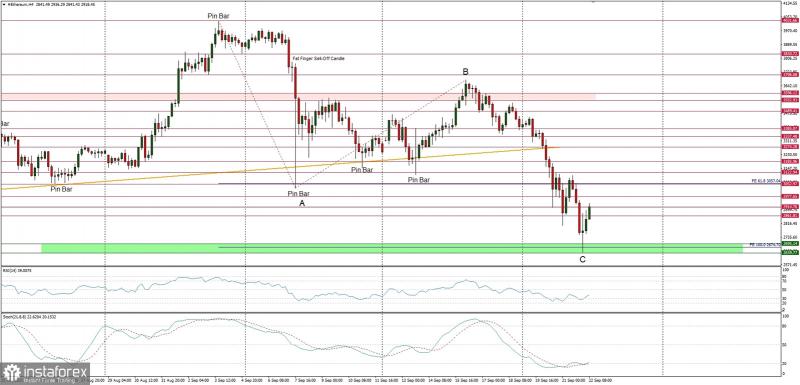Click the Pin Bar label directly above point A

click(x=298, y=193)
